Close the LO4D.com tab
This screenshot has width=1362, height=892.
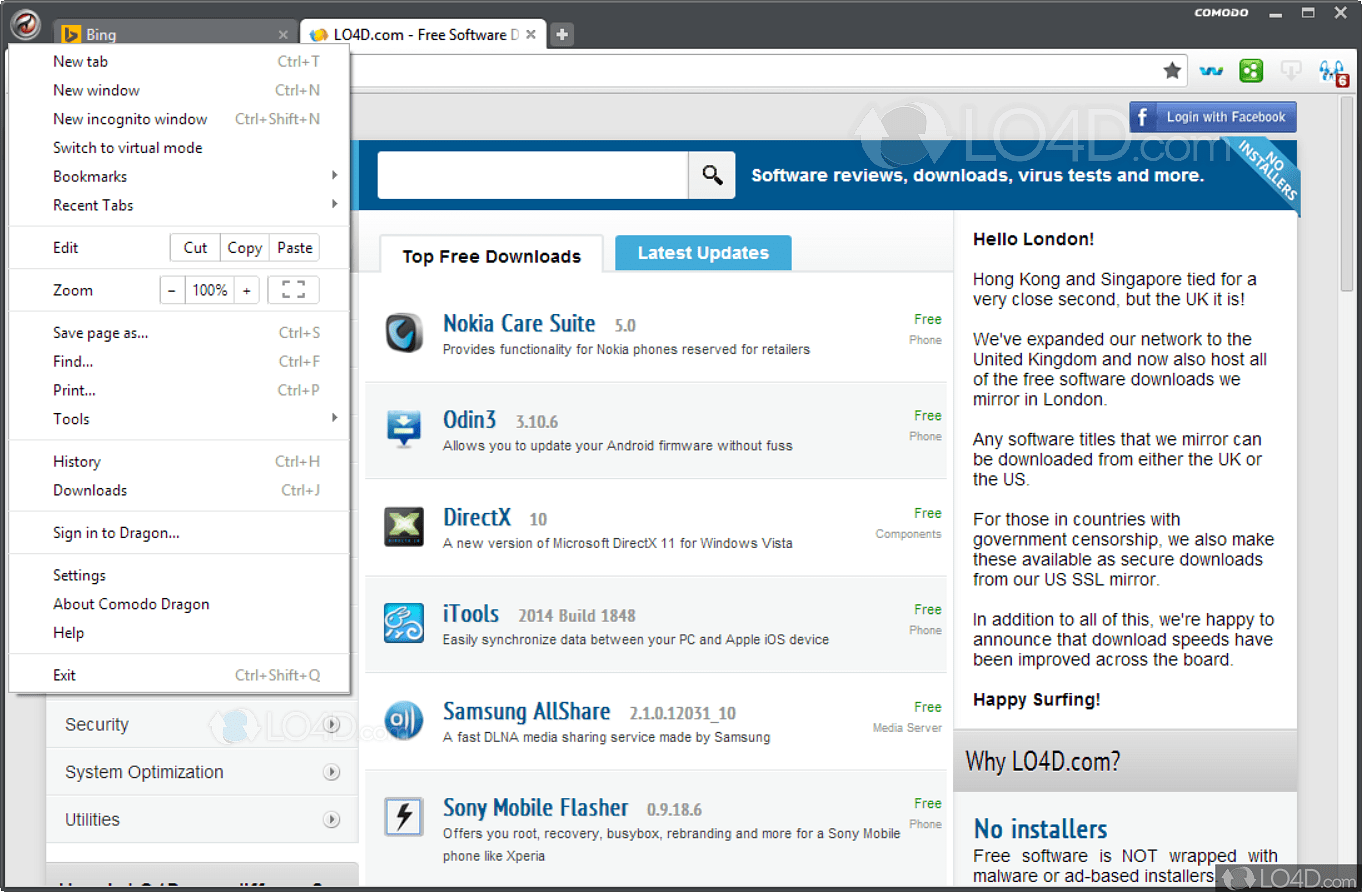click(531, 35)
